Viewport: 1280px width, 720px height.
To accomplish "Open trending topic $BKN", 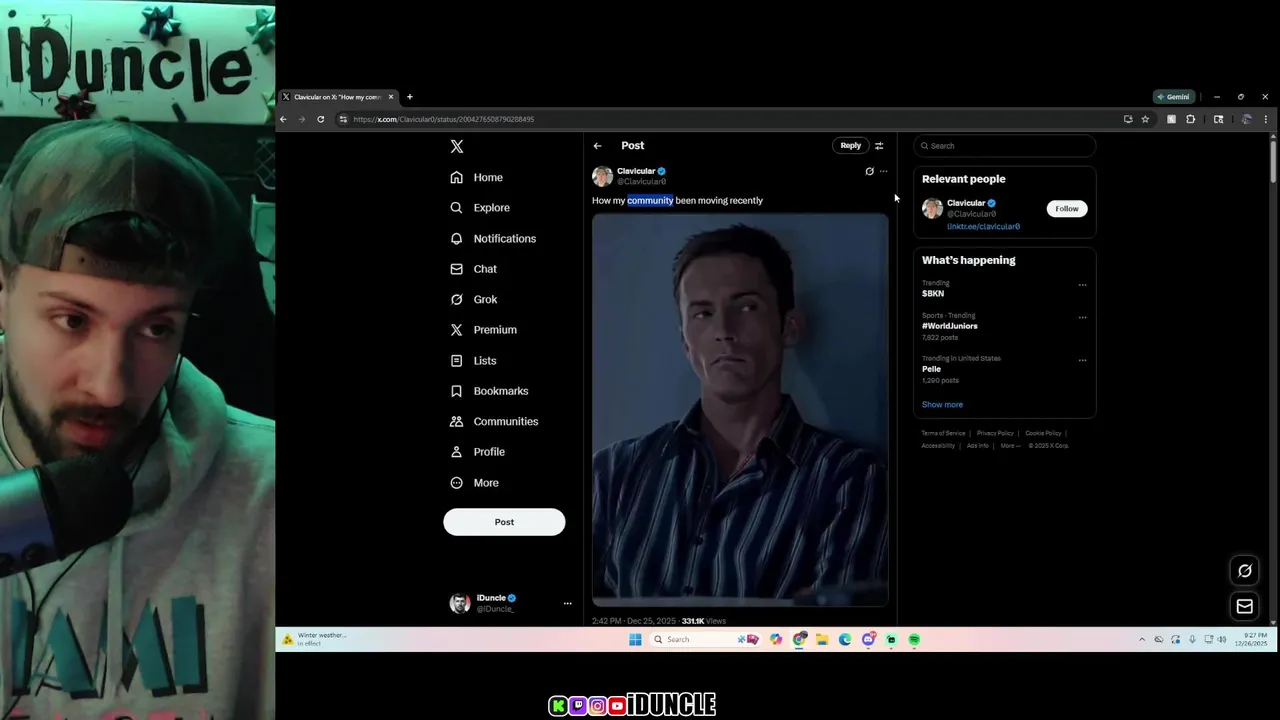I will (933, 294).
